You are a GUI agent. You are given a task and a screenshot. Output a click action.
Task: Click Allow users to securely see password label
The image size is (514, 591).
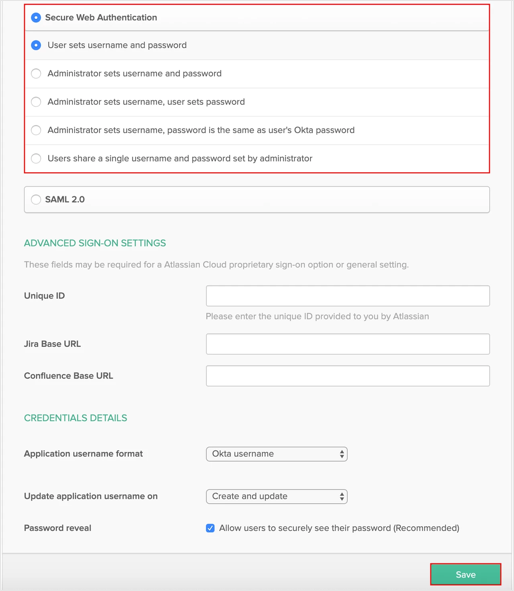pyautogui.click(x=339, y=528)
